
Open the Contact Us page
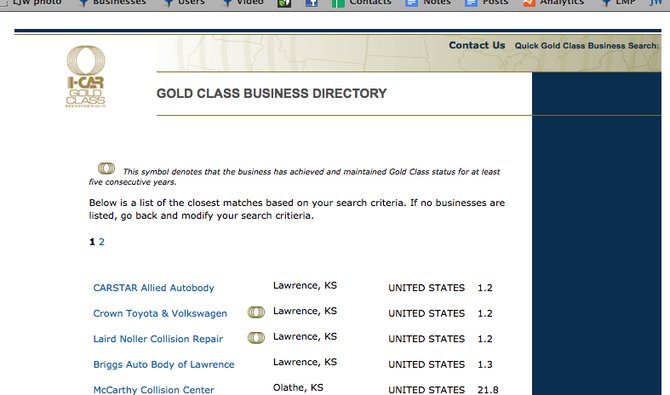pyautogui.click(x=477, y=45)
